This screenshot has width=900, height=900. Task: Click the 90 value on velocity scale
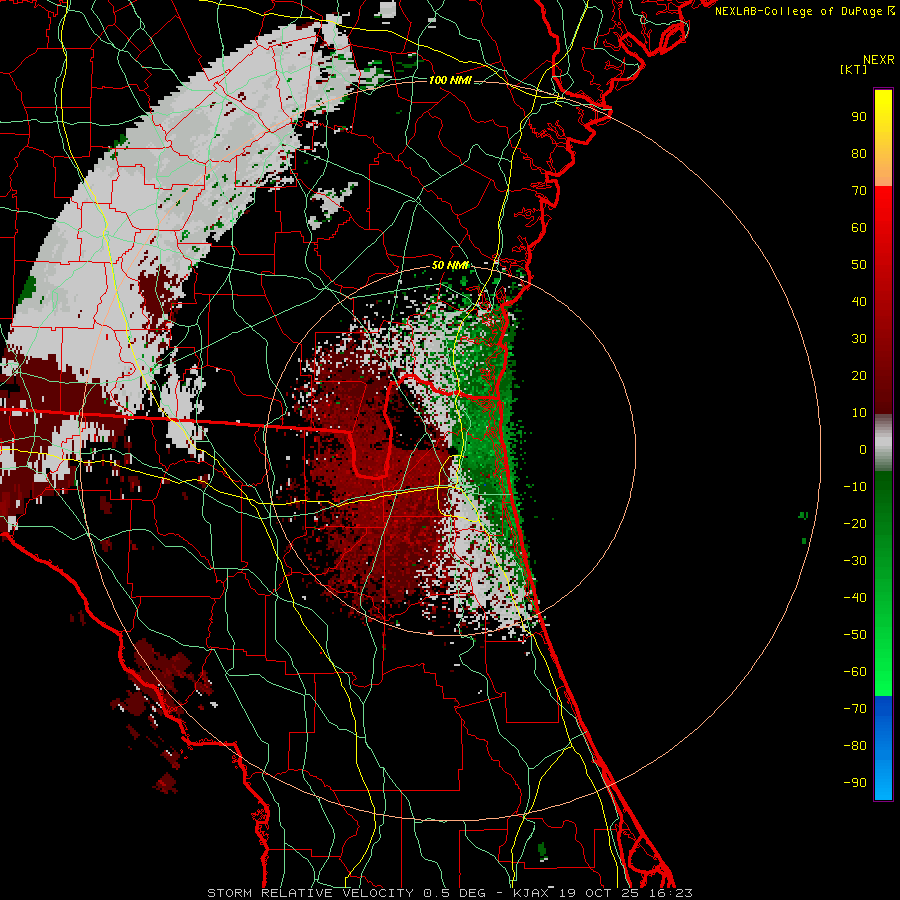pyautogui.click(x=859, y=117)
